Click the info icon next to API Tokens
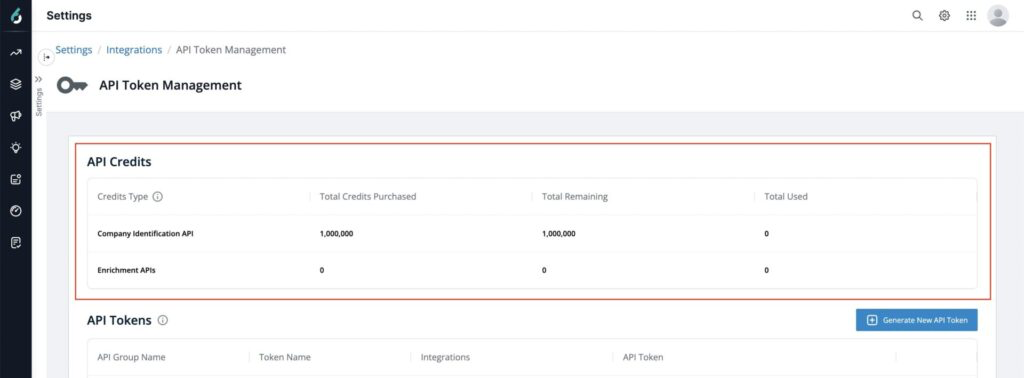1024x378 pixels. 163,321
